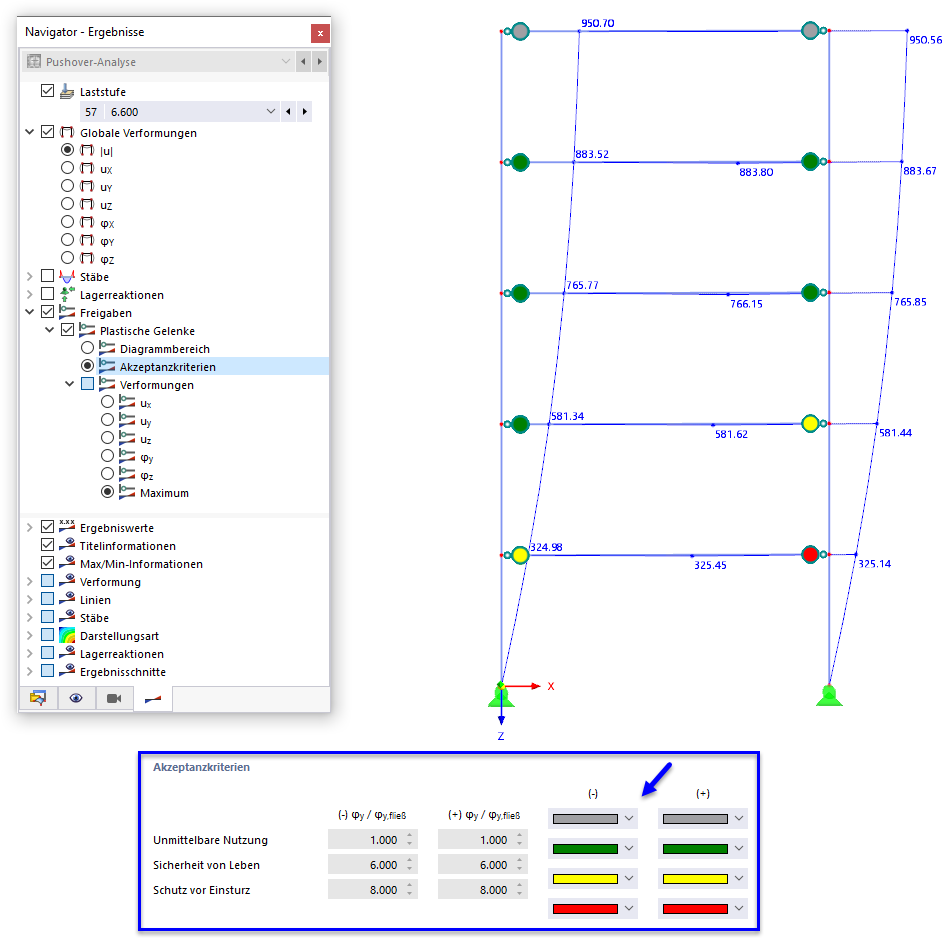The image size is (942, 938).
Task: Click the Linien display icon
Action: point(67,599)
